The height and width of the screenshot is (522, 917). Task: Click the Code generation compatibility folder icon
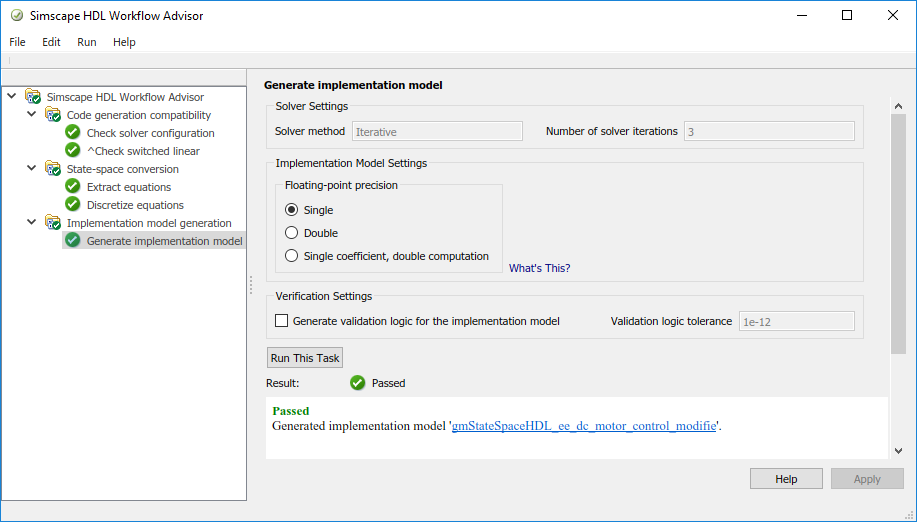pos(53,115)
